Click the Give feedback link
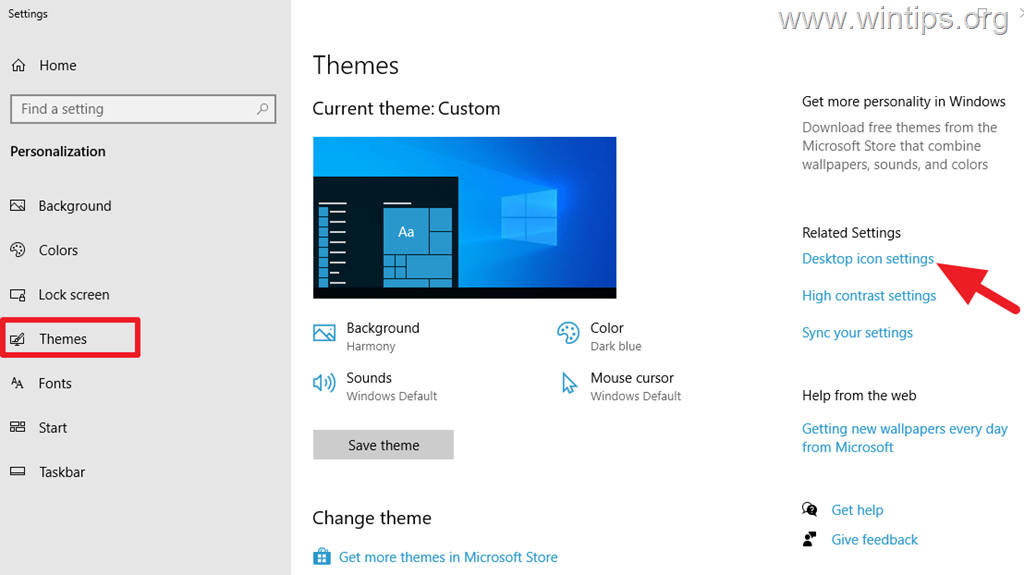 point(874,540)
